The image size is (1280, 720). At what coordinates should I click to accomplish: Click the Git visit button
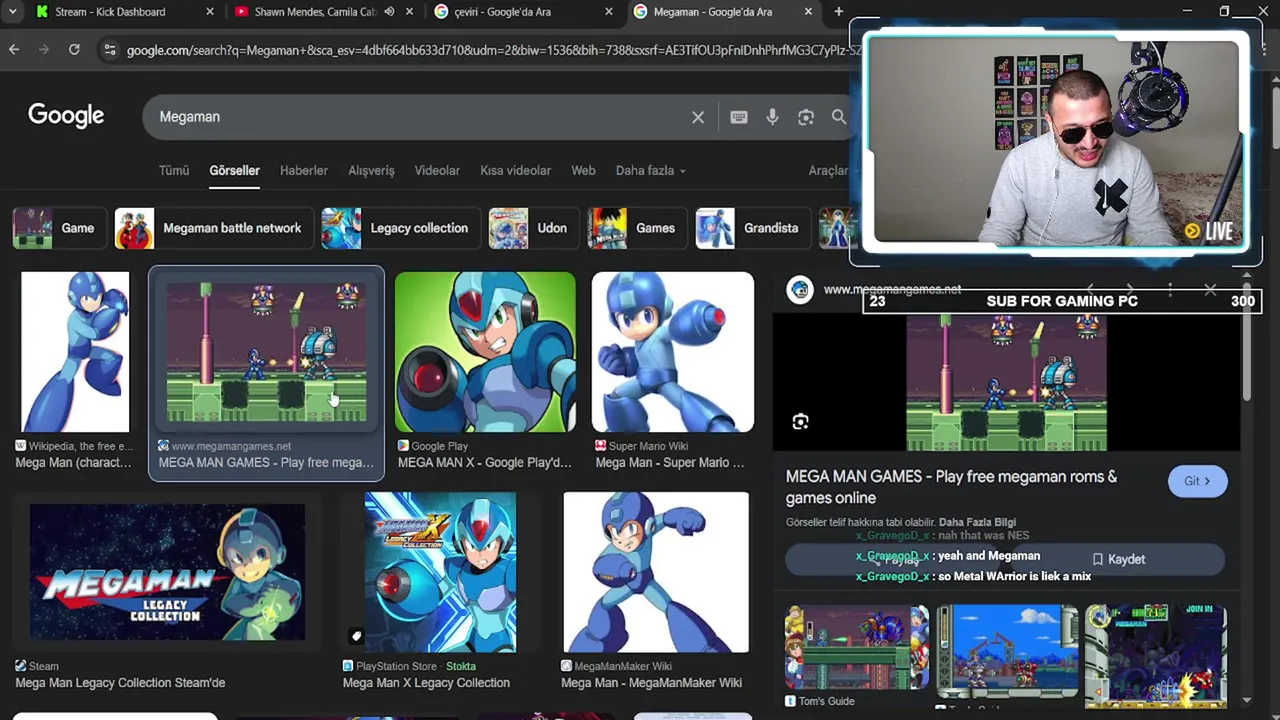(x=1197, y=481)
